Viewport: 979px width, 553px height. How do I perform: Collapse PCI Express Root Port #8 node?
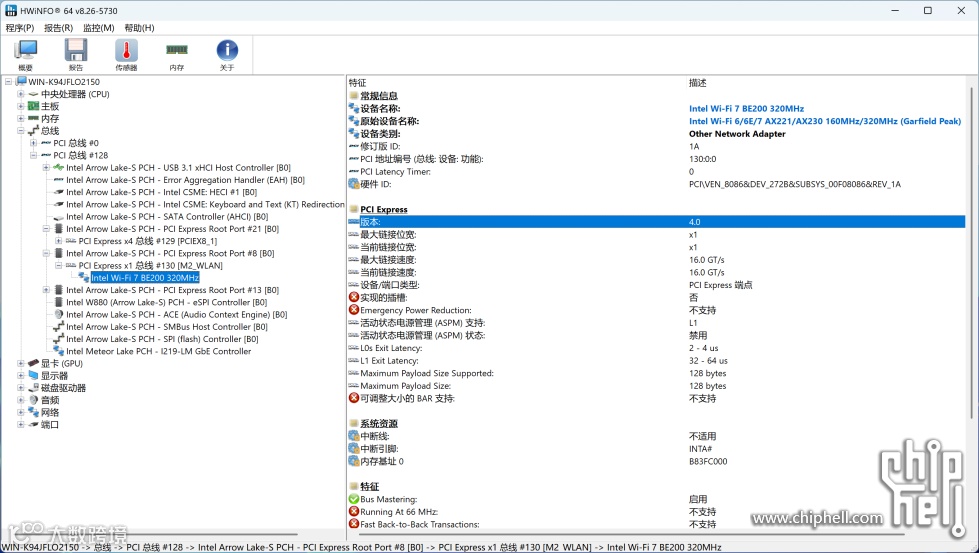tap(46, 253)
